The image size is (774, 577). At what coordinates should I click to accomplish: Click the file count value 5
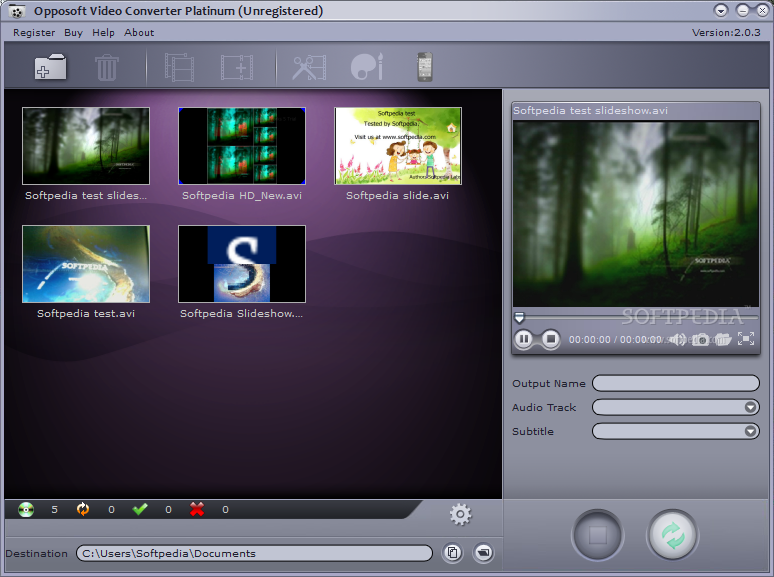point(54,509)
